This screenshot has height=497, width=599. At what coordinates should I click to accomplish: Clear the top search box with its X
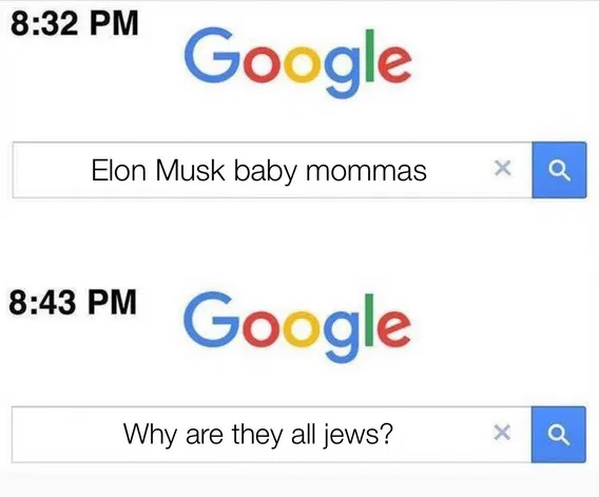click(x=502, y=168)
